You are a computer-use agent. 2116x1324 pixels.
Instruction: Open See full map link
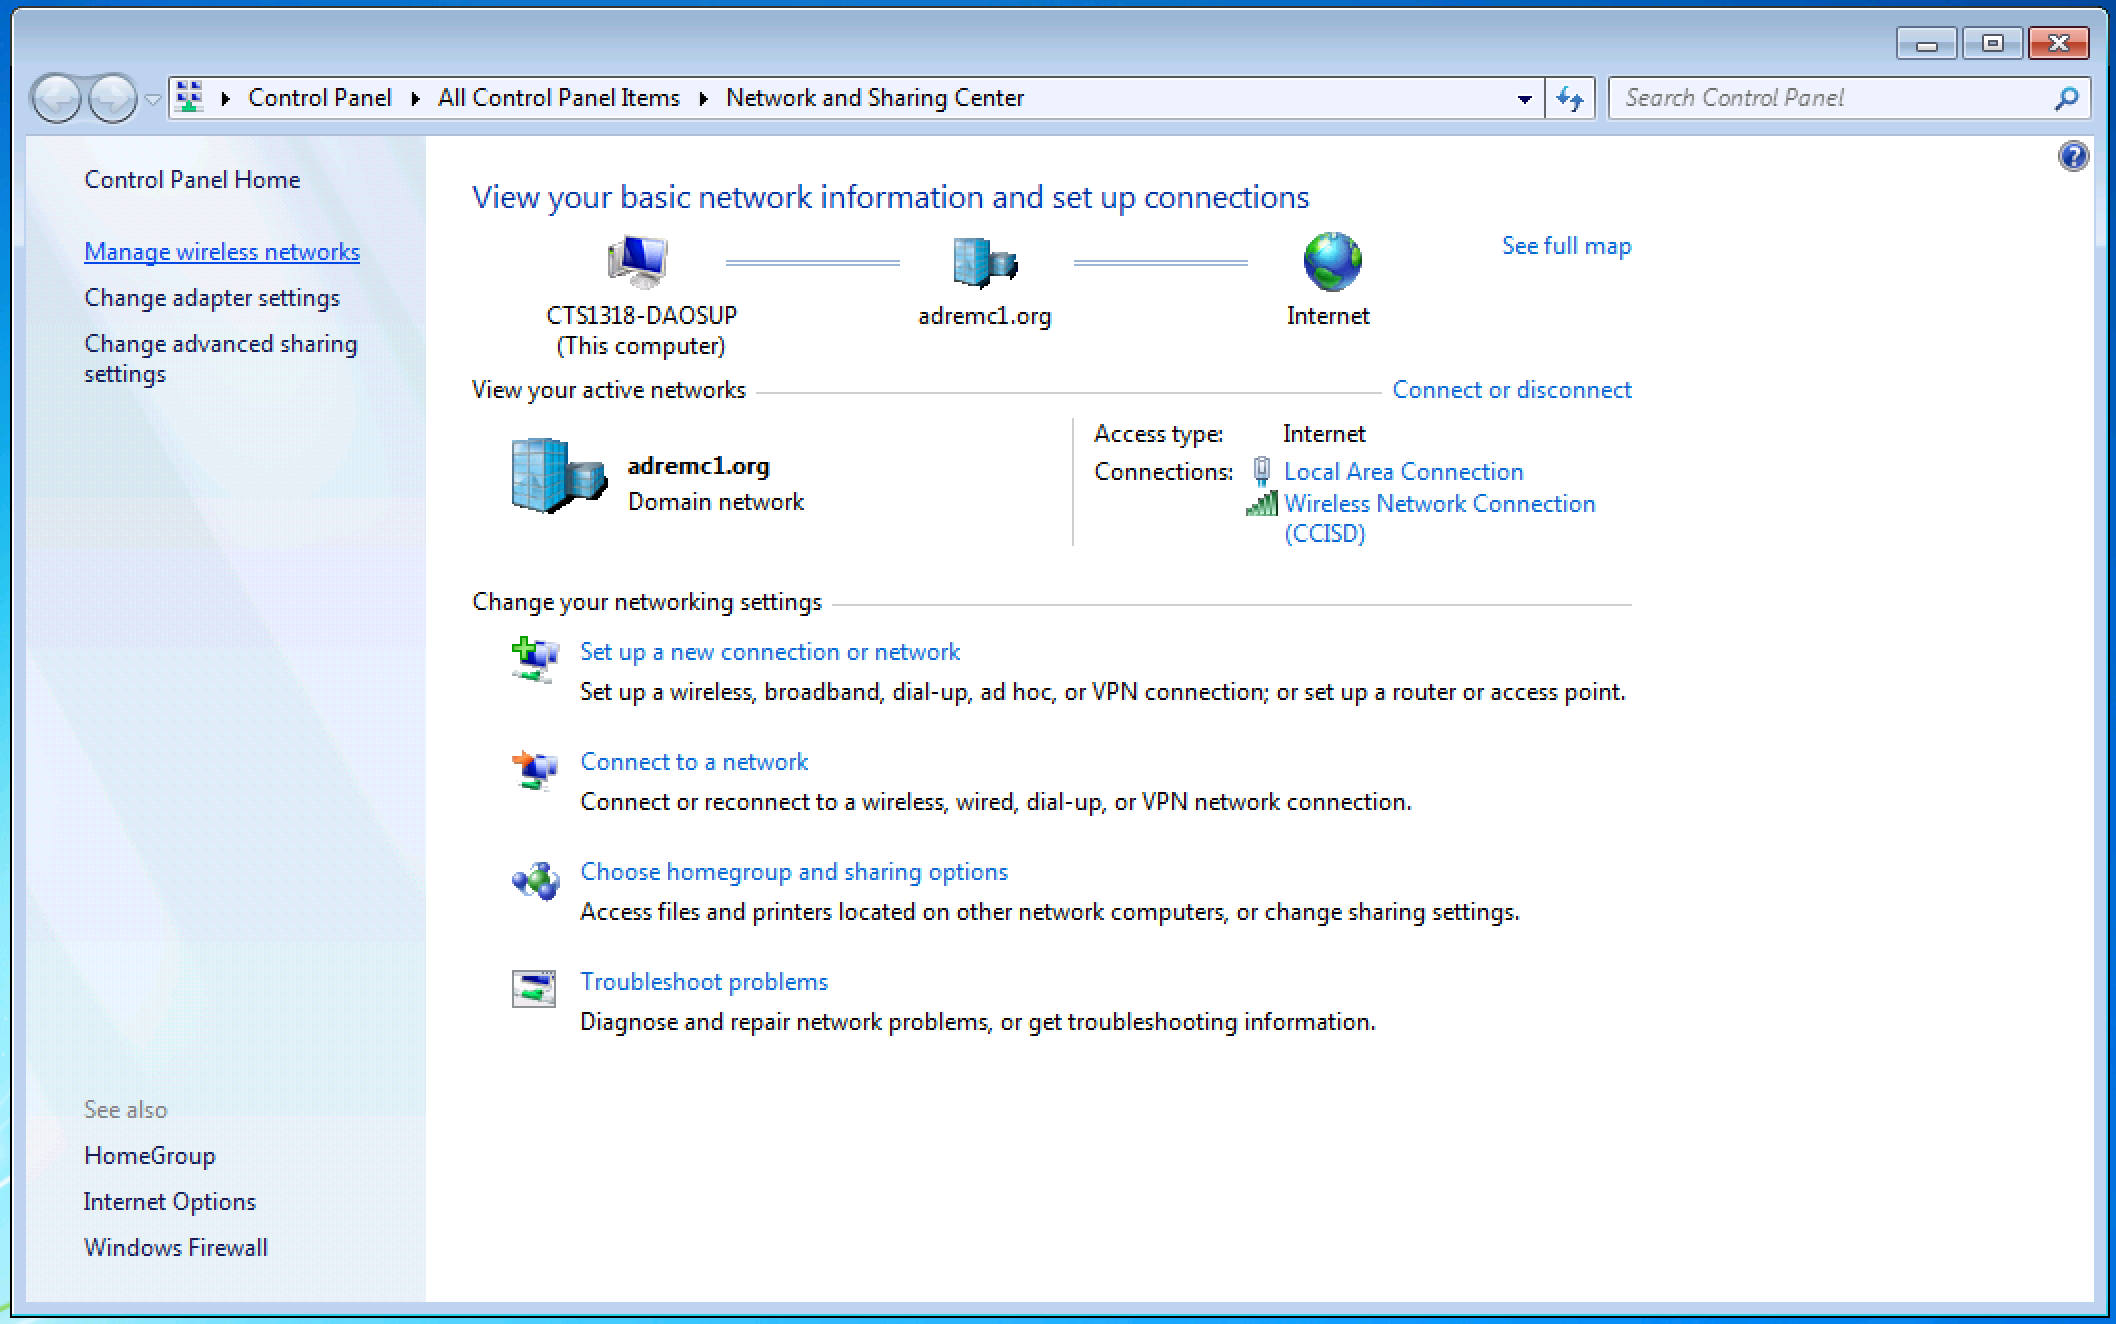[1566, 246]
